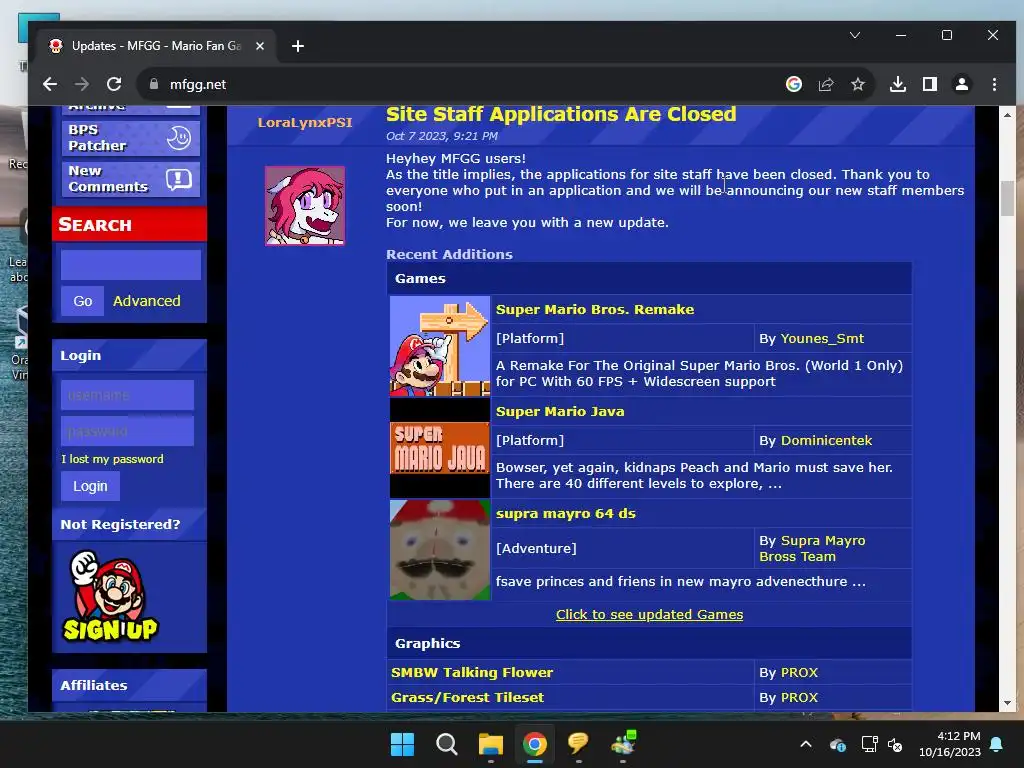Click Chrome icon in taskbar
The width and height of the screenshot is (1024, 768).
(534, 744)
